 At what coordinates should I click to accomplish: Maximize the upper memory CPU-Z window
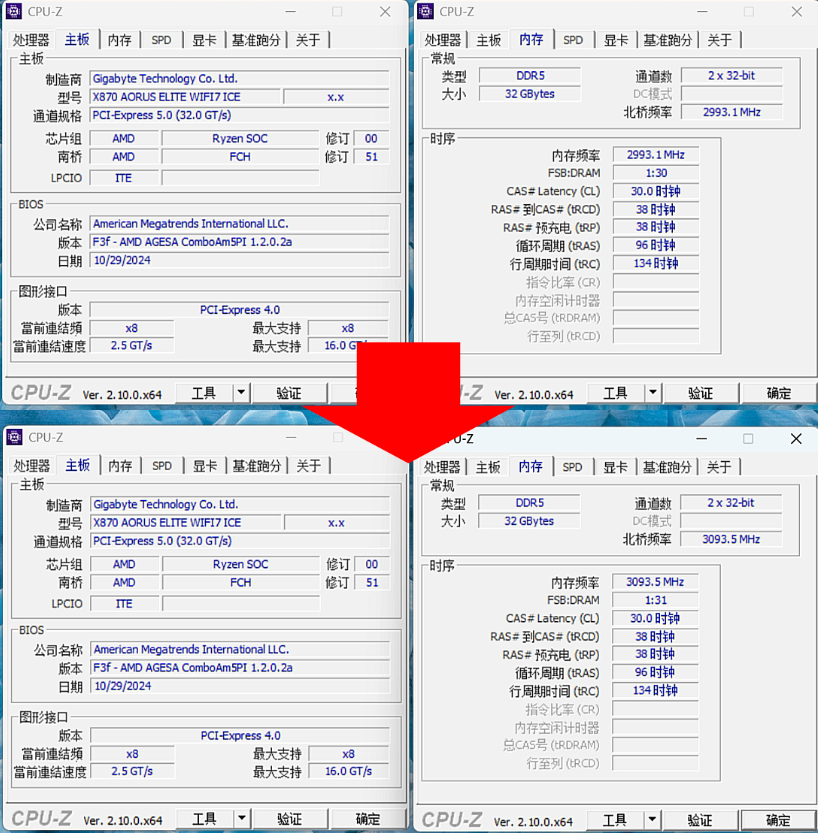pos(748,12)
